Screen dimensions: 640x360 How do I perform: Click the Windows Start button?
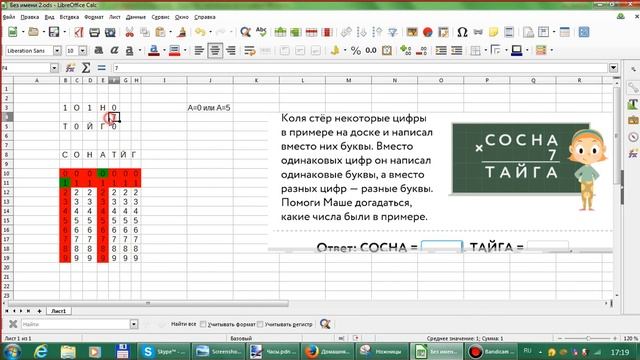(x=13, y=351)
